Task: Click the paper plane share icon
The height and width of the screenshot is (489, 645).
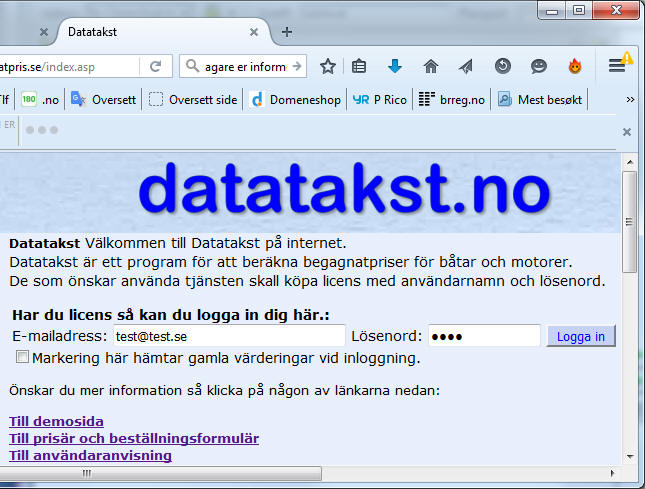Action: tap(466, 67)
